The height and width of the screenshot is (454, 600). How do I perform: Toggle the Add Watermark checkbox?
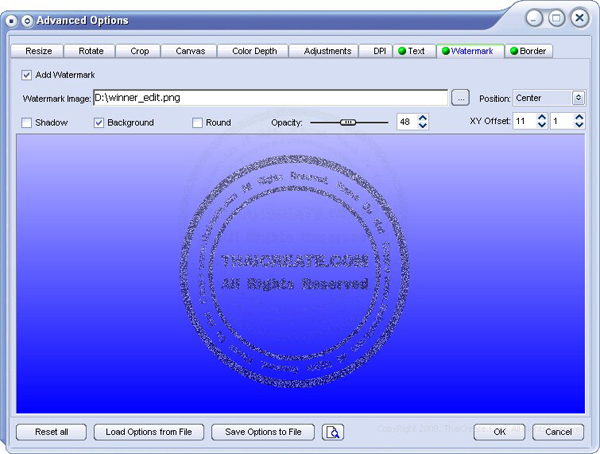pyautogui.click(x=26, y=75)
